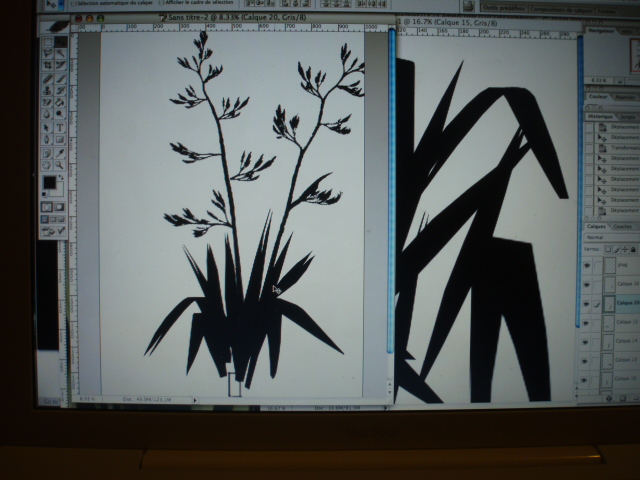Select the Healing Brush tool

47,78
